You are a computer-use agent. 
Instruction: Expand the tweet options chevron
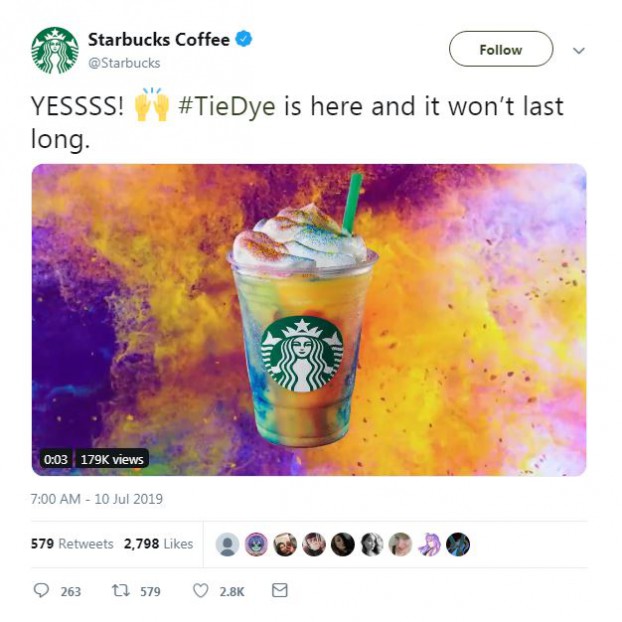[579, 50]
